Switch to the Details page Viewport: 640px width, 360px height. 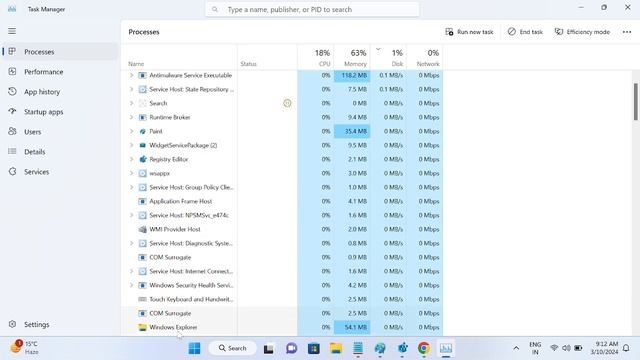[60, 152]
